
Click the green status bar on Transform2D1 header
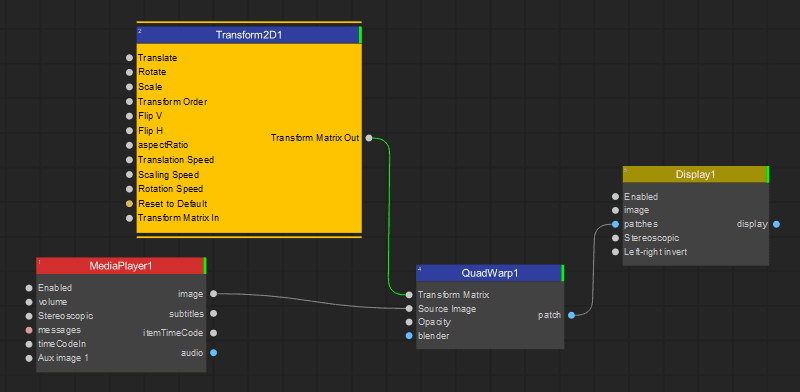(x=360, y=35)
